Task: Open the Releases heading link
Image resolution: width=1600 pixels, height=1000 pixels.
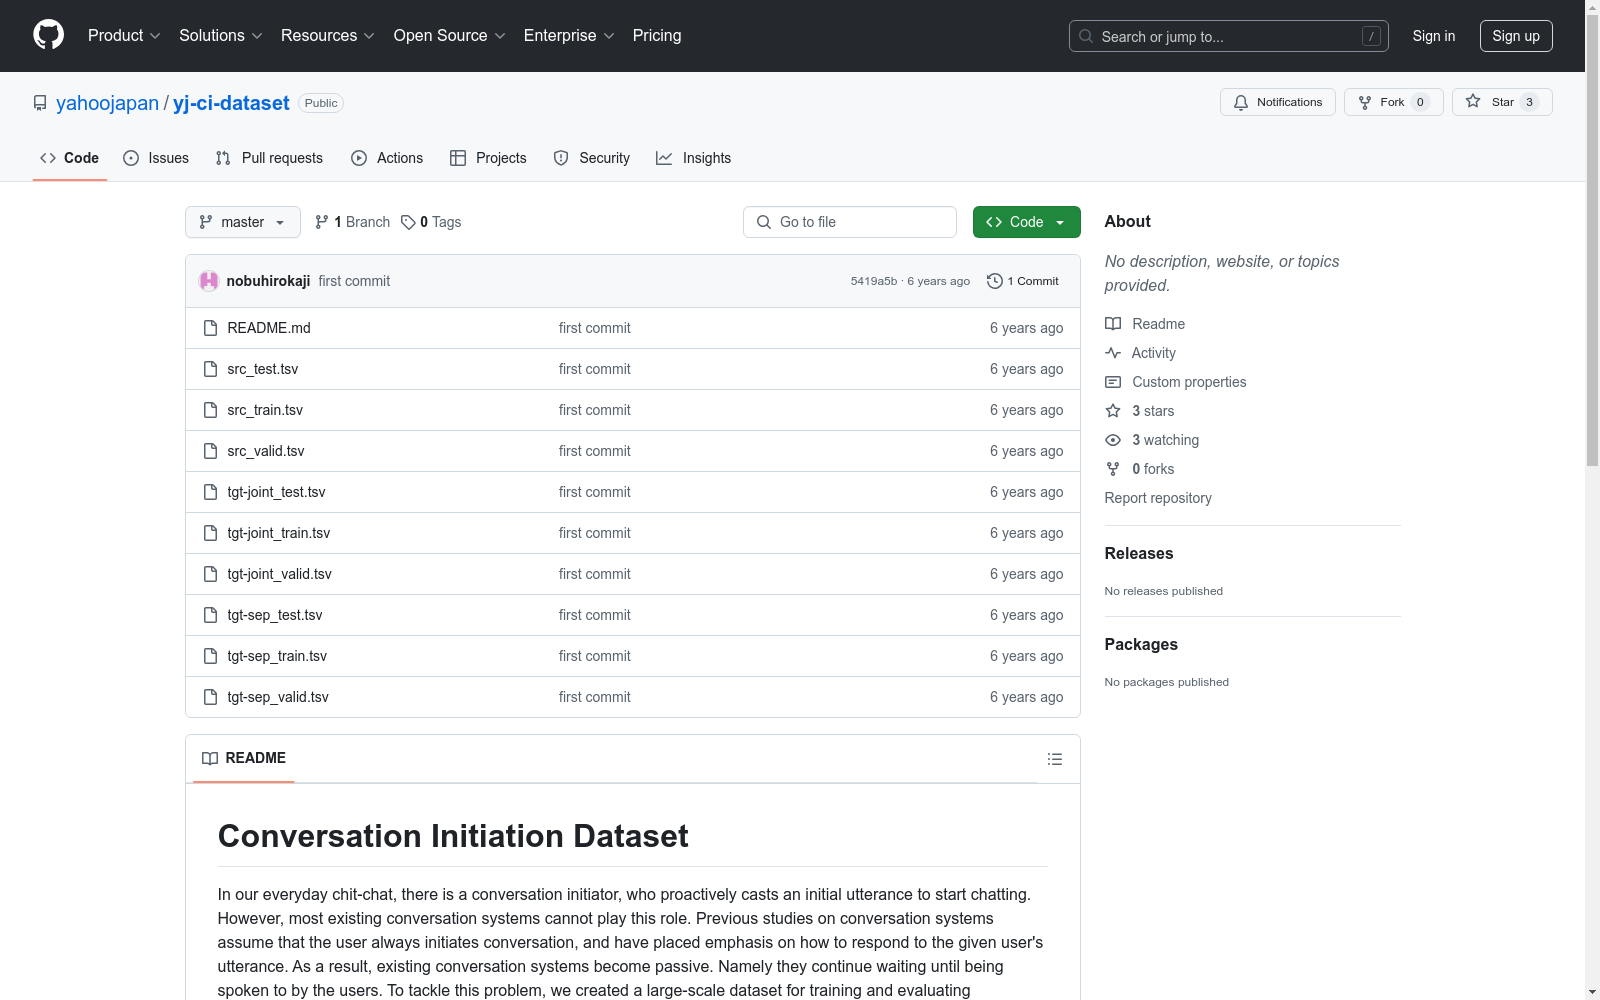Action: pos(1139,553)
